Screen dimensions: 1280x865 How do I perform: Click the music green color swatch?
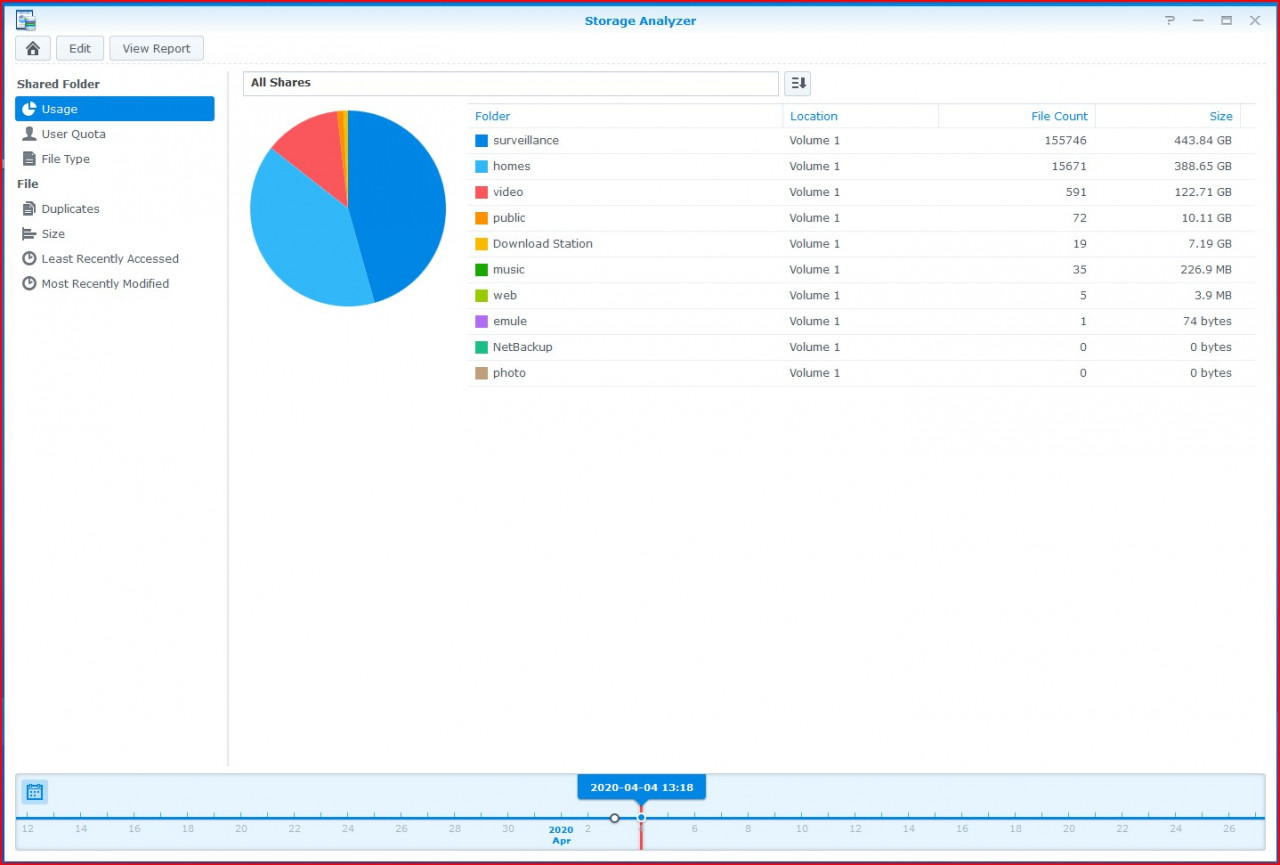tap(481, 270)
